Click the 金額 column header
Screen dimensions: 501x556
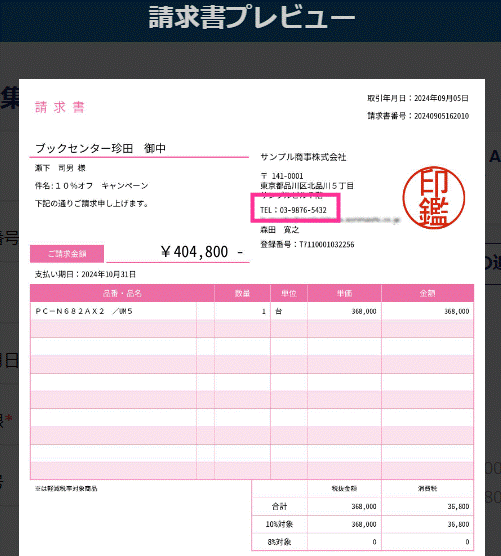click(x=427, y=293)
